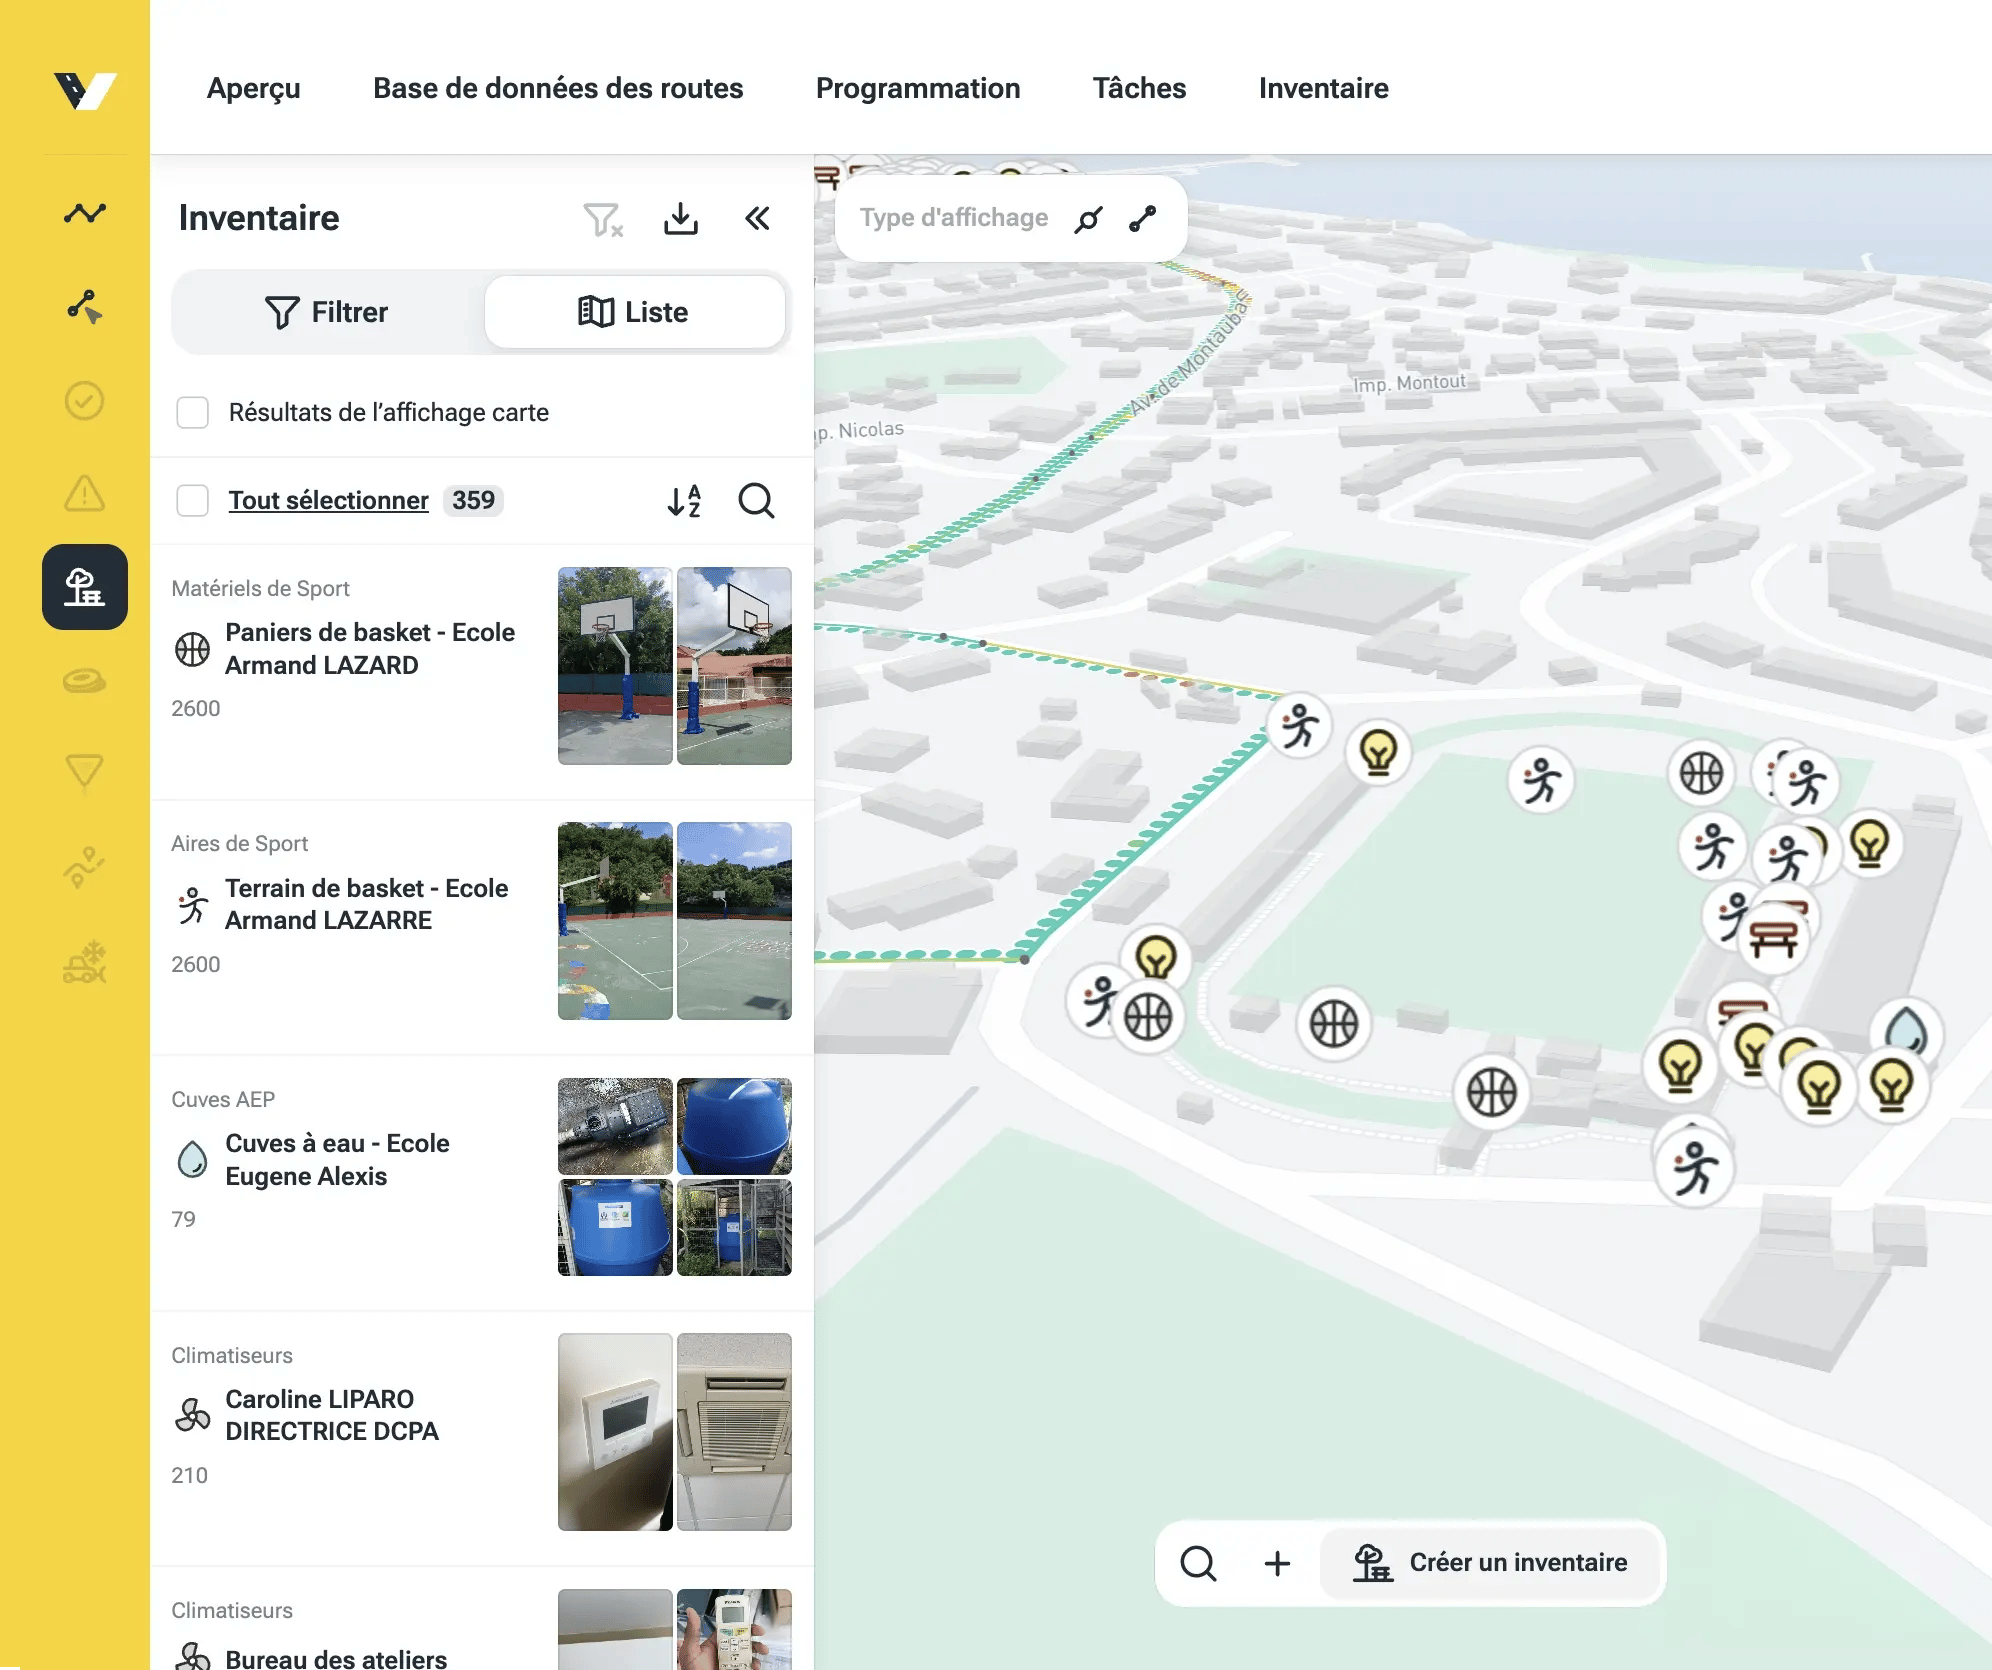This screenshot has height=1670, width=1992.
Task: Click the Créer un inventaire button
Action: [x=1490, y=1563]
